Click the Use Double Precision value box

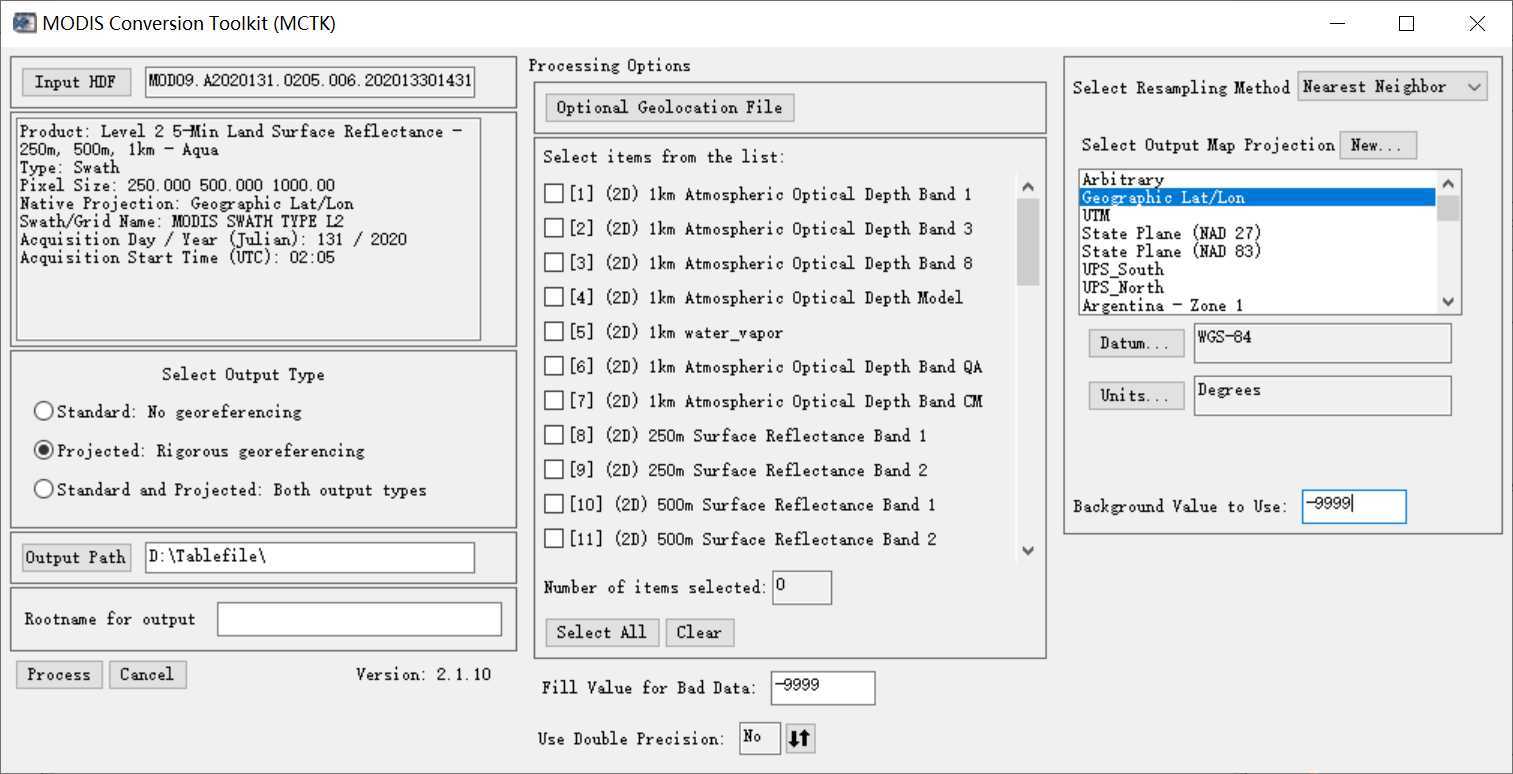pos(760,739)
